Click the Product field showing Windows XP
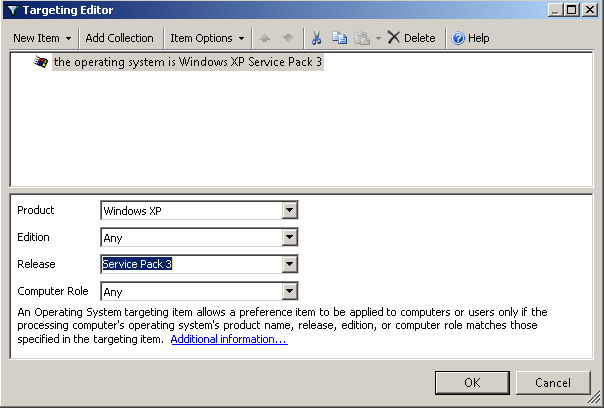 (x=199, y=210)
